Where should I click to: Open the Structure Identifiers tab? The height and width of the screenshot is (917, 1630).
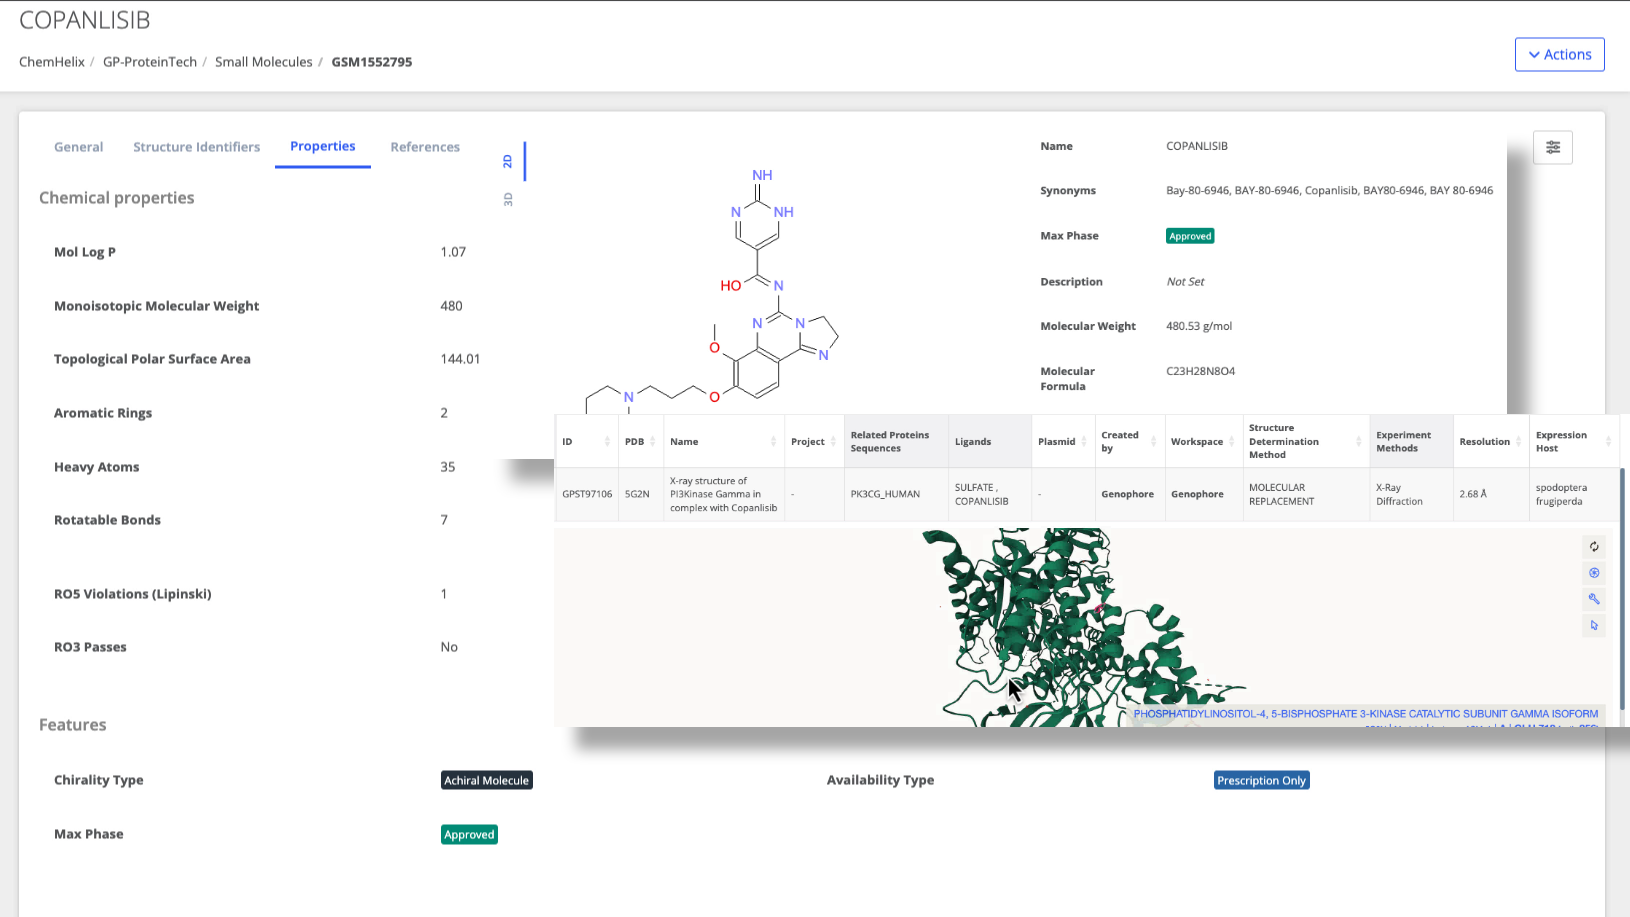click(x=196, y=147)
